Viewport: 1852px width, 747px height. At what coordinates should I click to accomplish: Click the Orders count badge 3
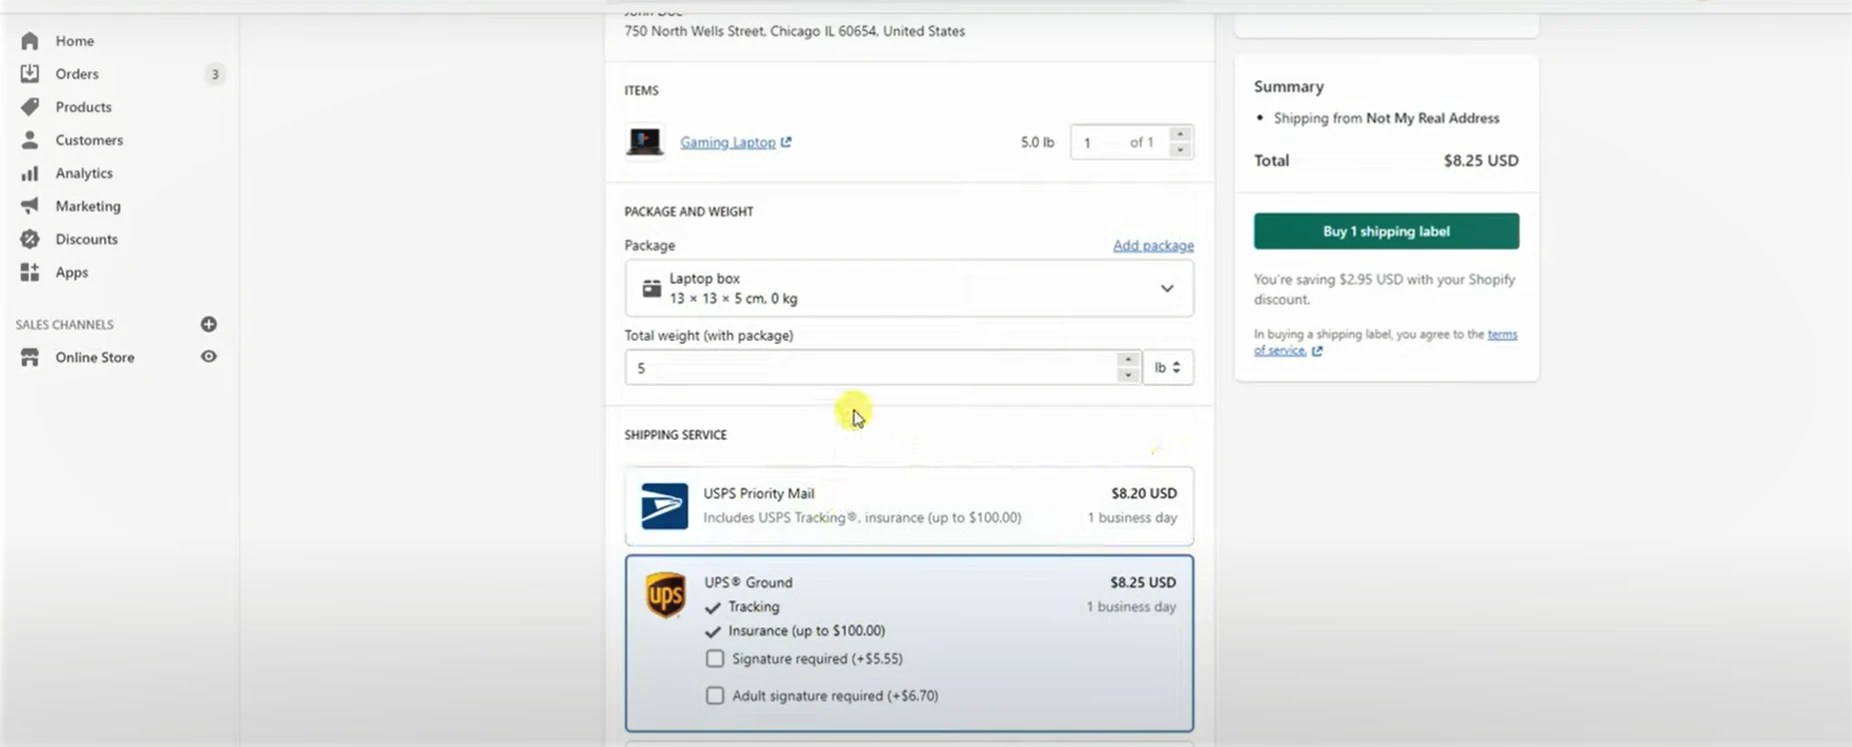coord(214,74)
